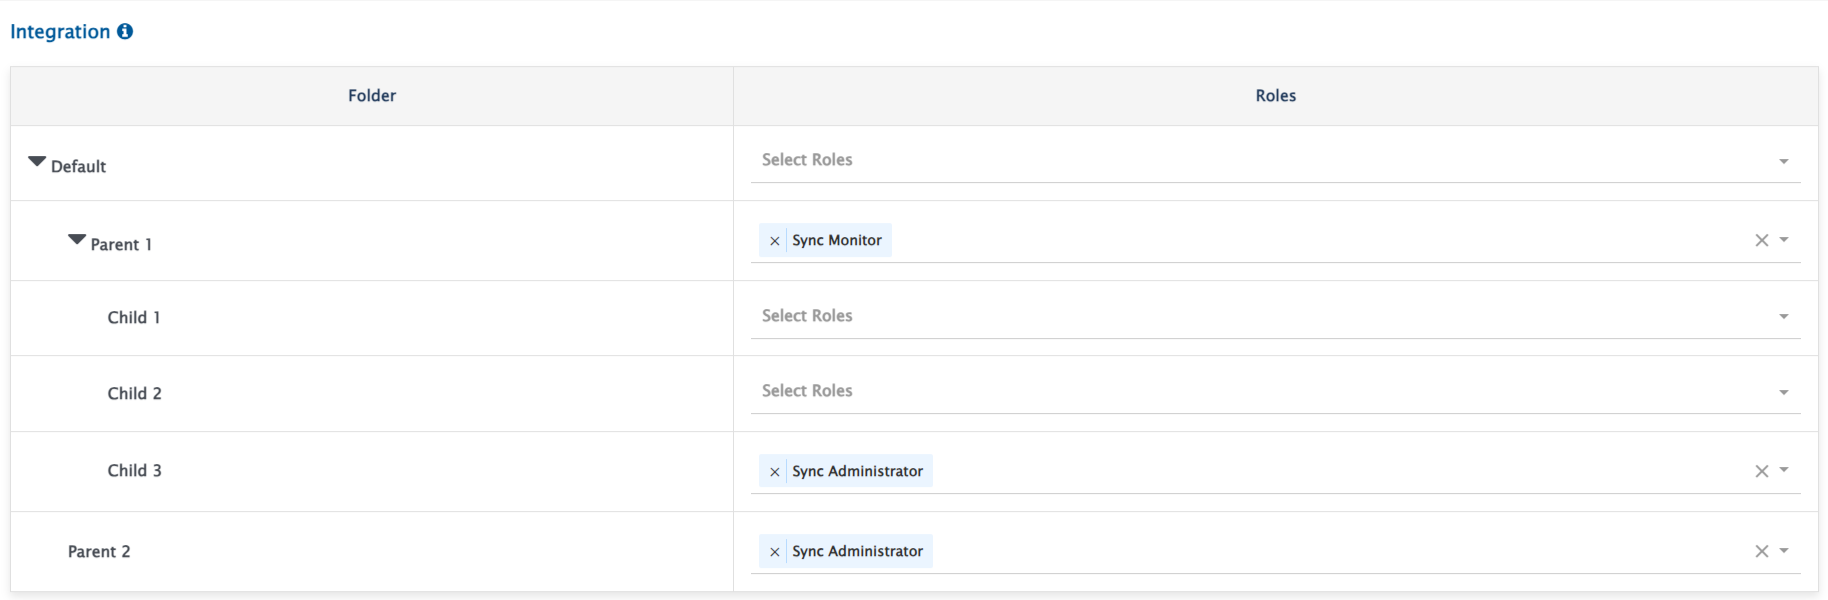Viewport: 1828px width, 600px height.
Task: Collapse the Default folder tree
Action: click(37, 162)
